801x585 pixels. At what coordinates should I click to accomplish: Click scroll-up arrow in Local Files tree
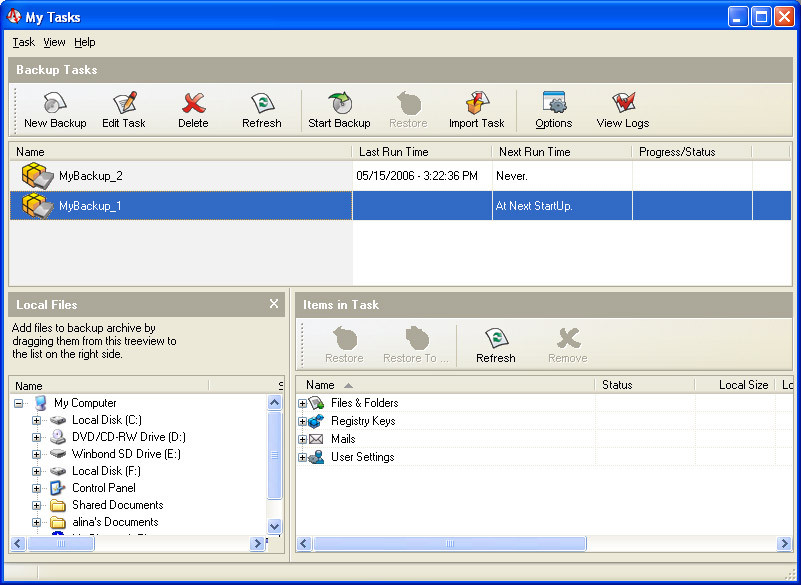pos(274,403)
